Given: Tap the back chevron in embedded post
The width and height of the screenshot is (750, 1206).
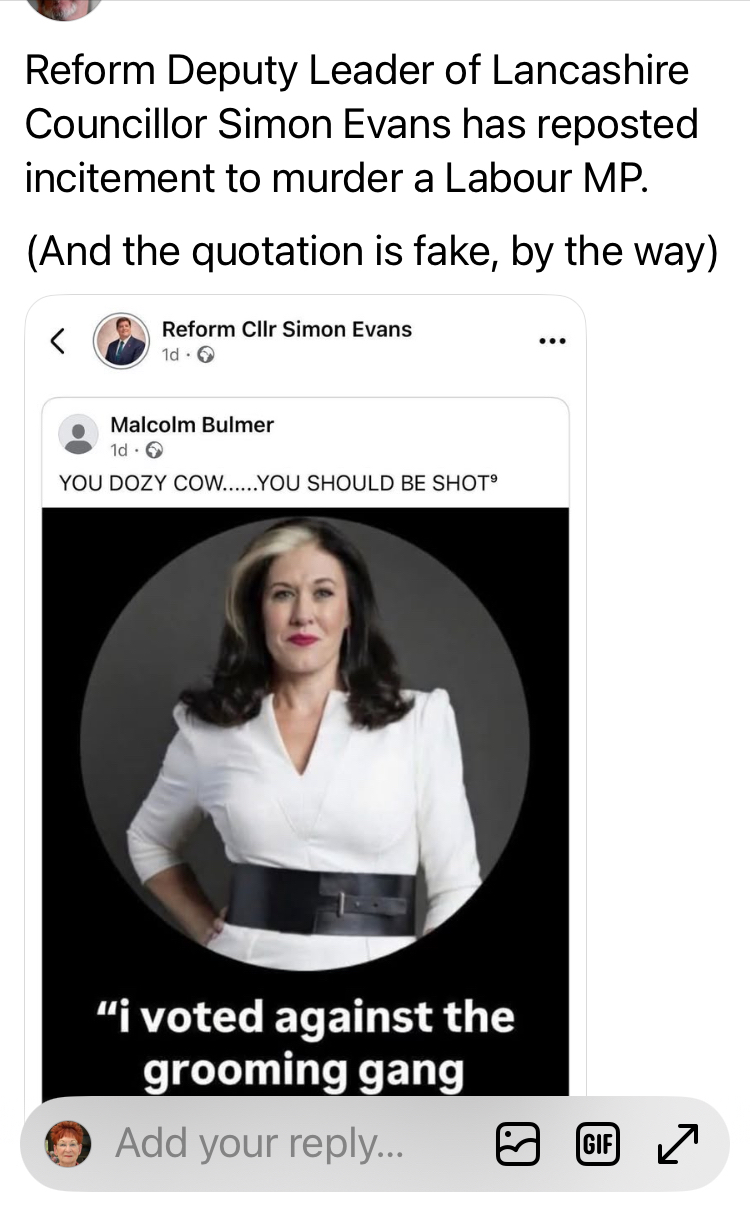Looking at the screenshot, I should (x=58, y=341).
